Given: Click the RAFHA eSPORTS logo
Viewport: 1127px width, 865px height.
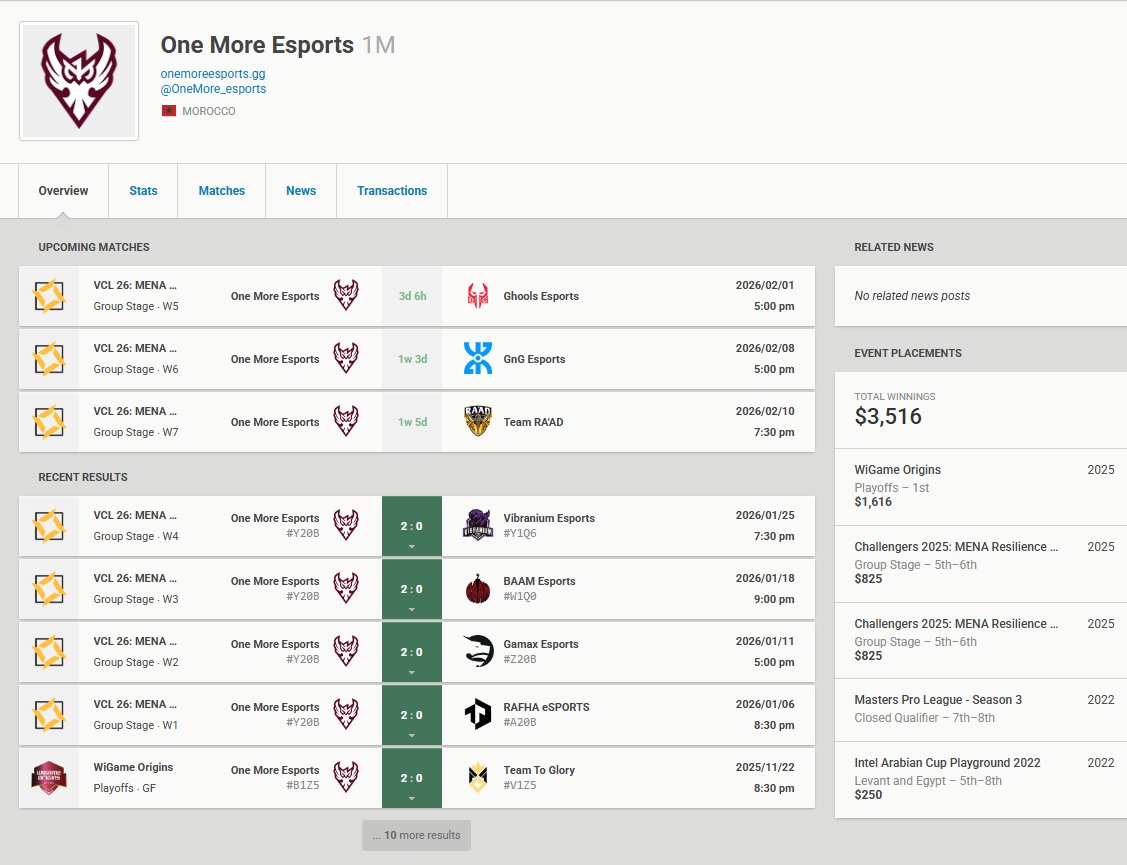Looking at the screenshot, I should (x=477, y=714).
